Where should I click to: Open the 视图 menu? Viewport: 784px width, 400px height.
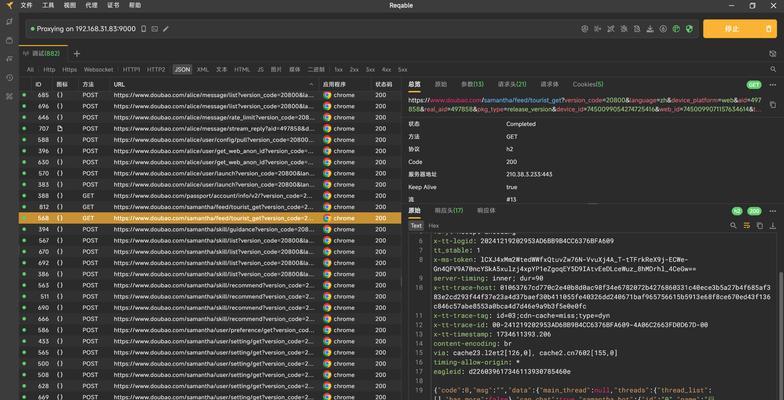(70, 6)
